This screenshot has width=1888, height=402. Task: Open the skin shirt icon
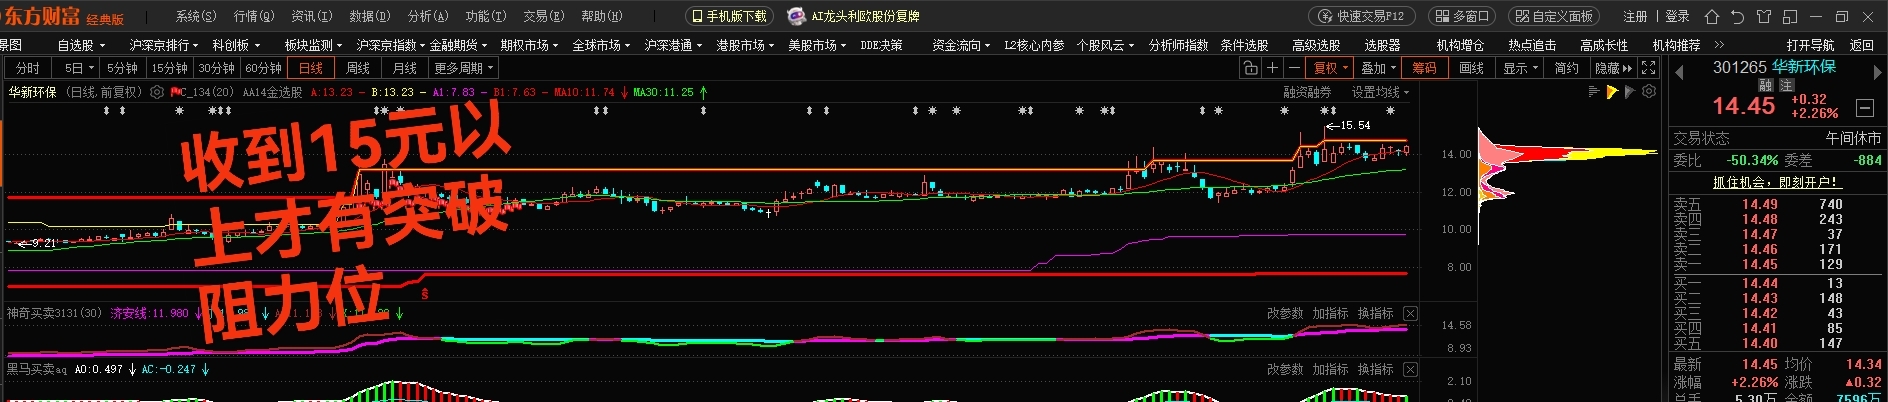click(x=1763, y=17)
